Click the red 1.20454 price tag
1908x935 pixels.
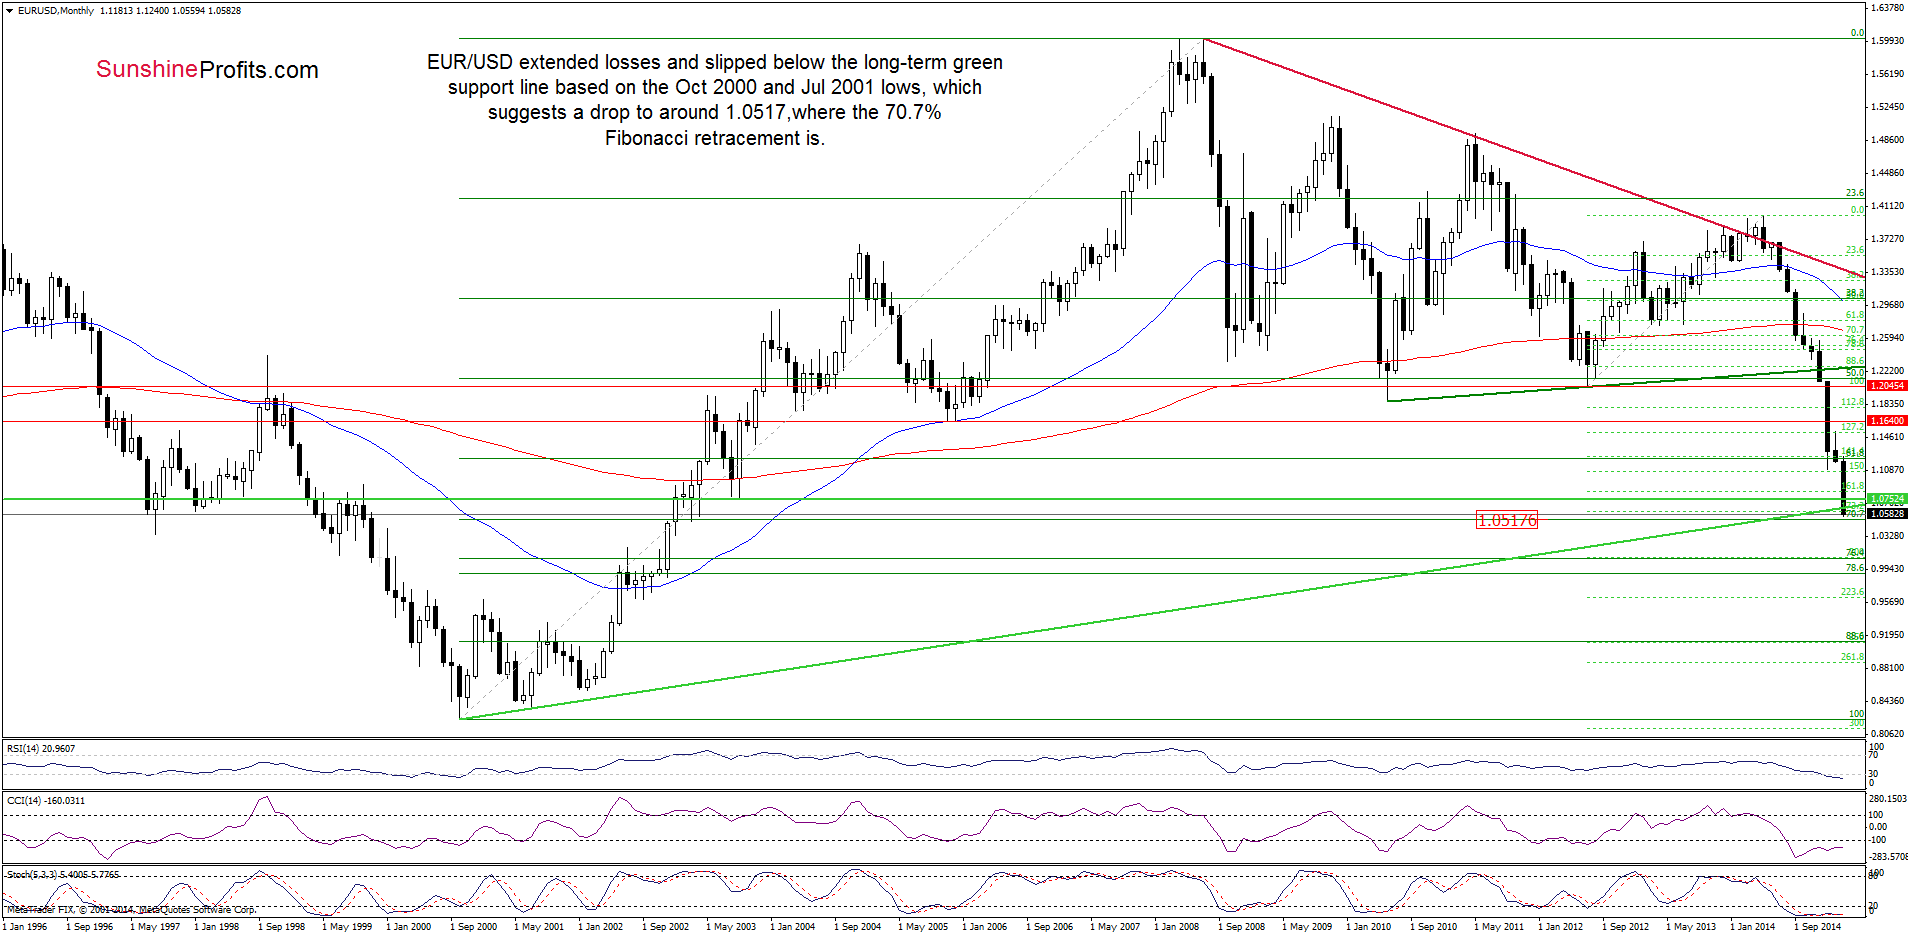1888,386
